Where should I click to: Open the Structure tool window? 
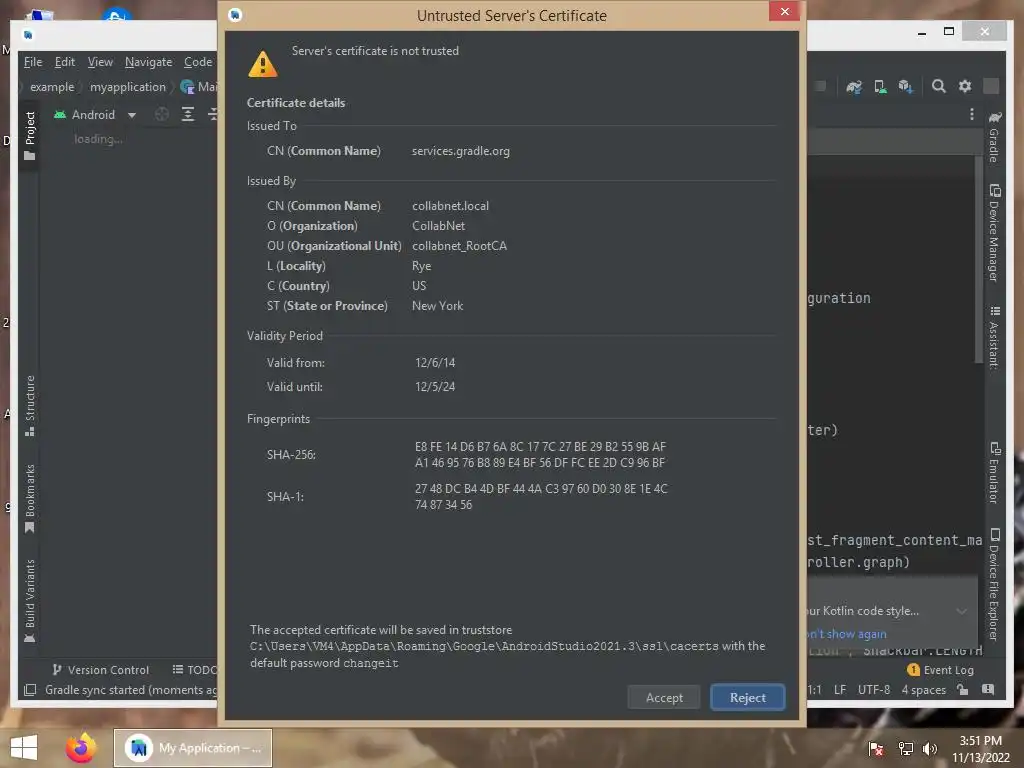click(29, 406)
